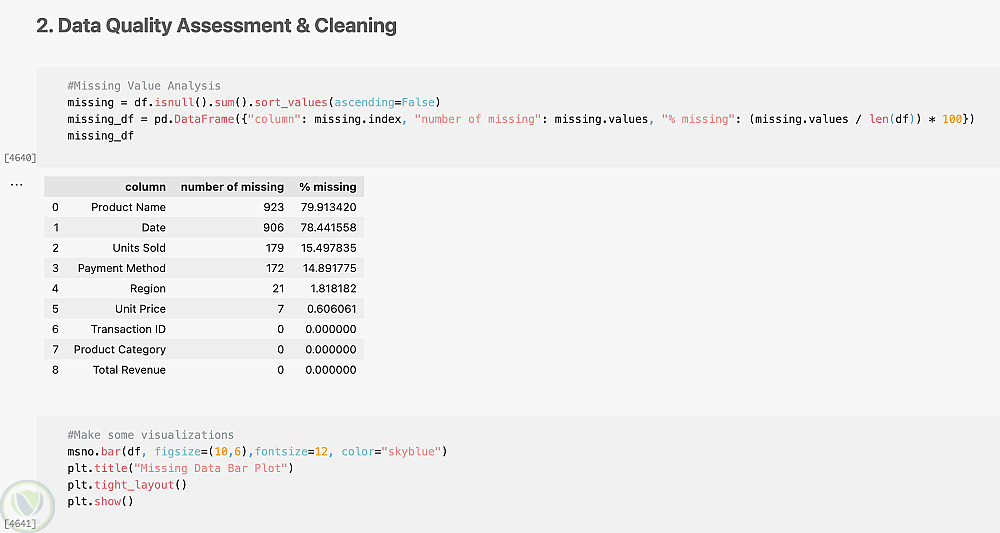Click the plt.show() line in second cell
The image size is (1000, 533).
pos(100,501)
